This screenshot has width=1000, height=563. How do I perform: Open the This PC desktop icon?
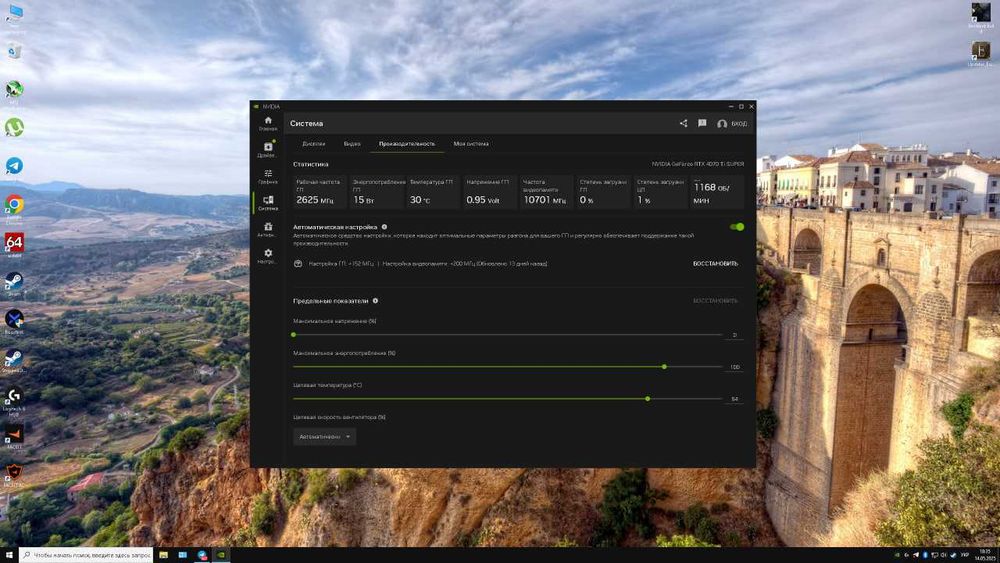click(x=15, y=13)
